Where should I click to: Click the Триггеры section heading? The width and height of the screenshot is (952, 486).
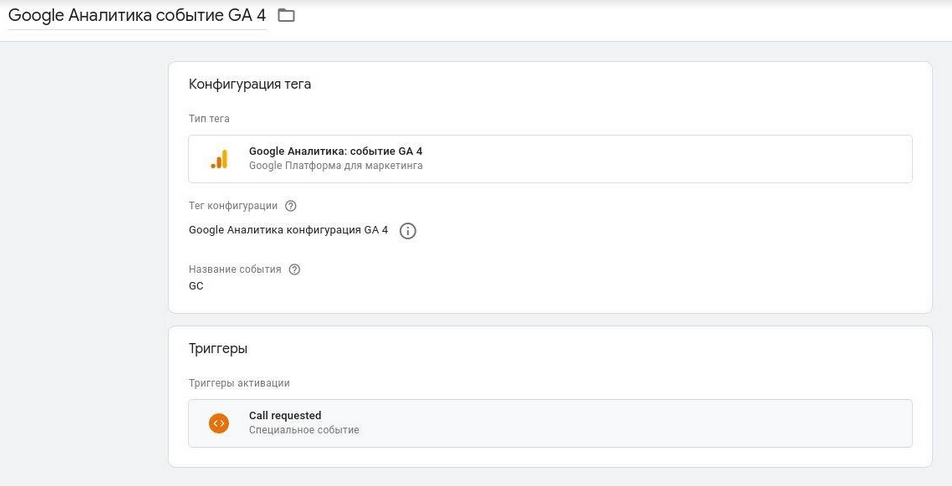[218, 349]
